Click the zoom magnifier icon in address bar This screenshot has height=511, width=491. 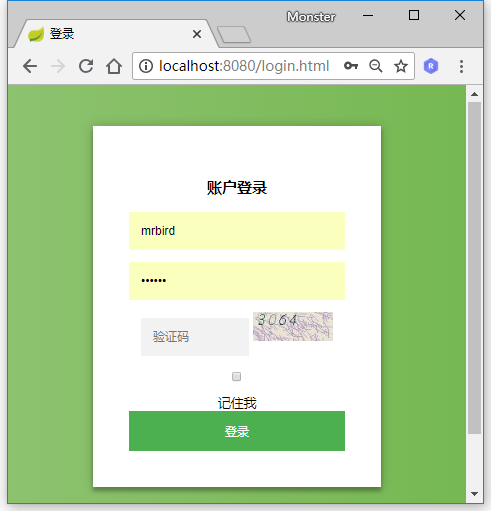tap(376, 66)
